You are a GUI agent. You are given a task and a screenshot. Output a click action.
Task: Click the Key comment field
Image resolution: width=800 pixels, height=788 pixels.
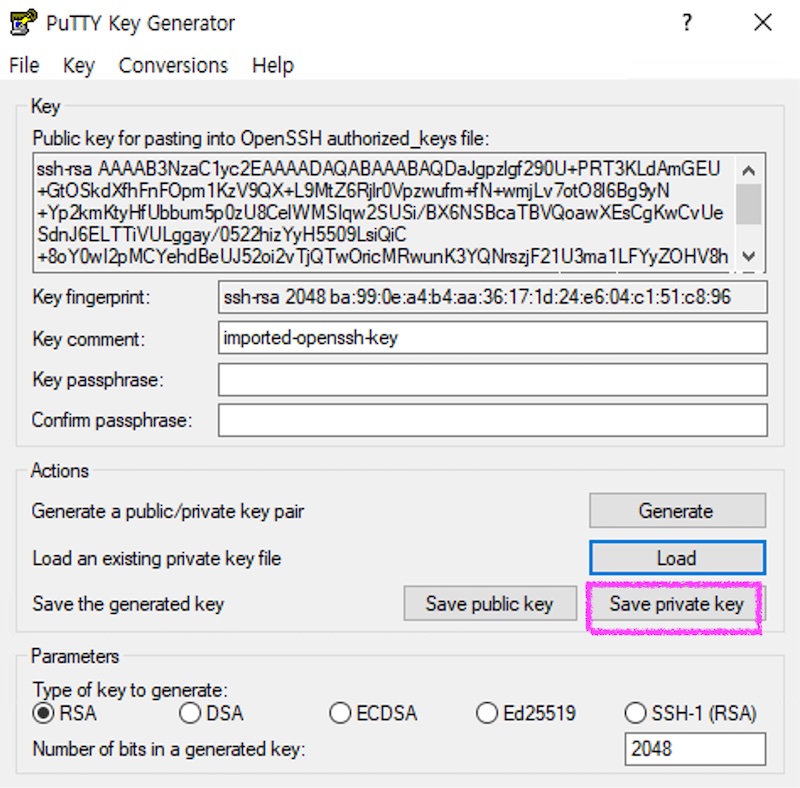492,337
